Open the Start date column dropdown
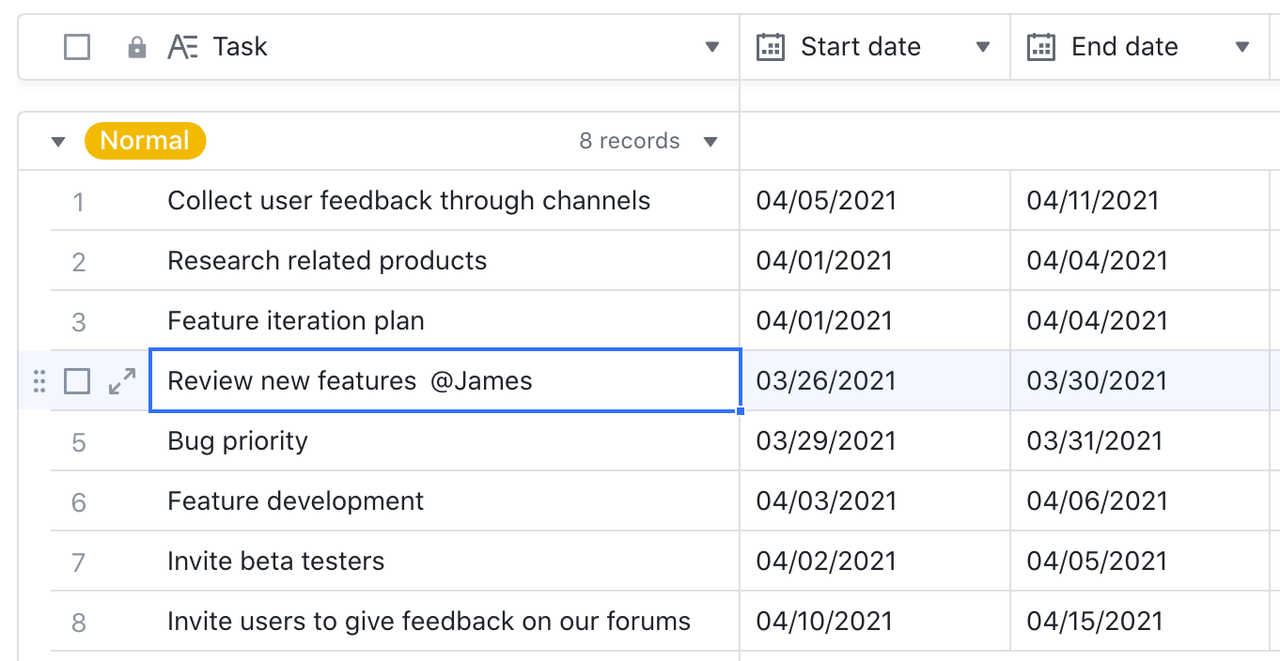The width and height of the screenshot is (1280, 661). (x=982, y=47)
